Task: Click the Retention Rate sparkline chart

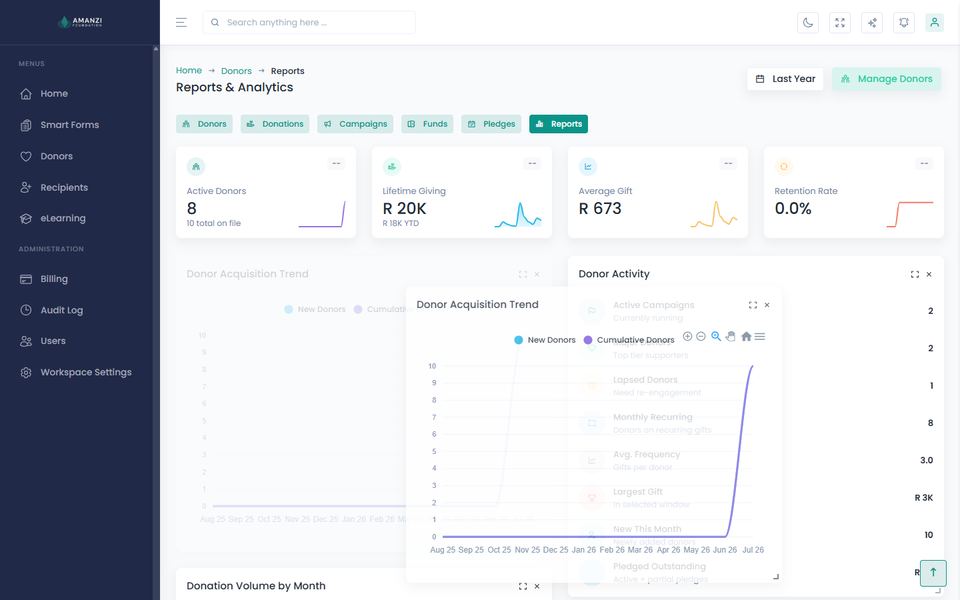Action: click(x=910, y=214)
